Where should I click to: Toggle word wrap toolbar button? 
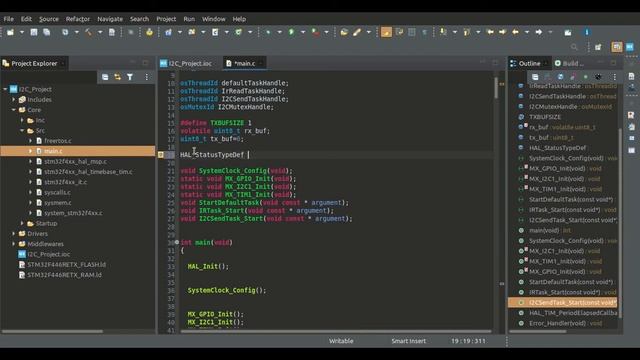pos(399,32)
